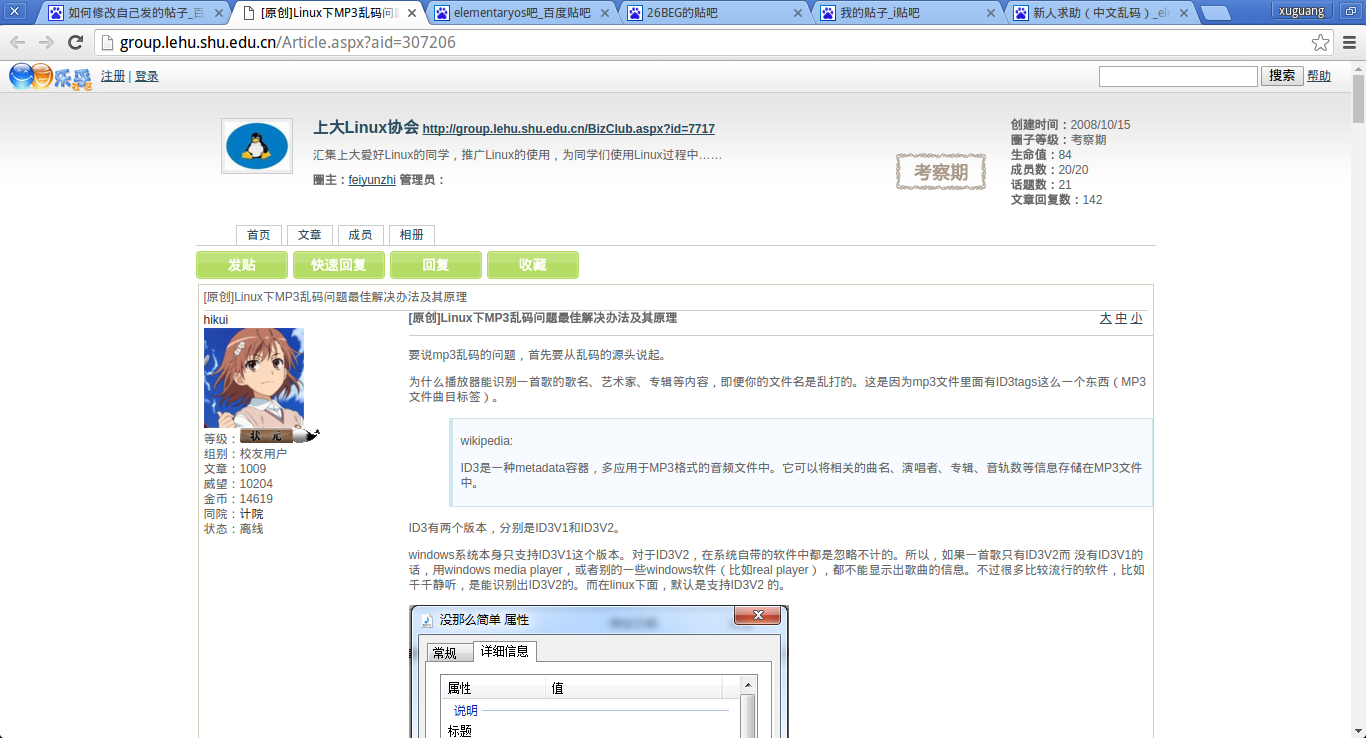The height and width of the screenshot is (738, 1366).
Task: Set article font size to 中
Action: click(x=1121, y=319)
